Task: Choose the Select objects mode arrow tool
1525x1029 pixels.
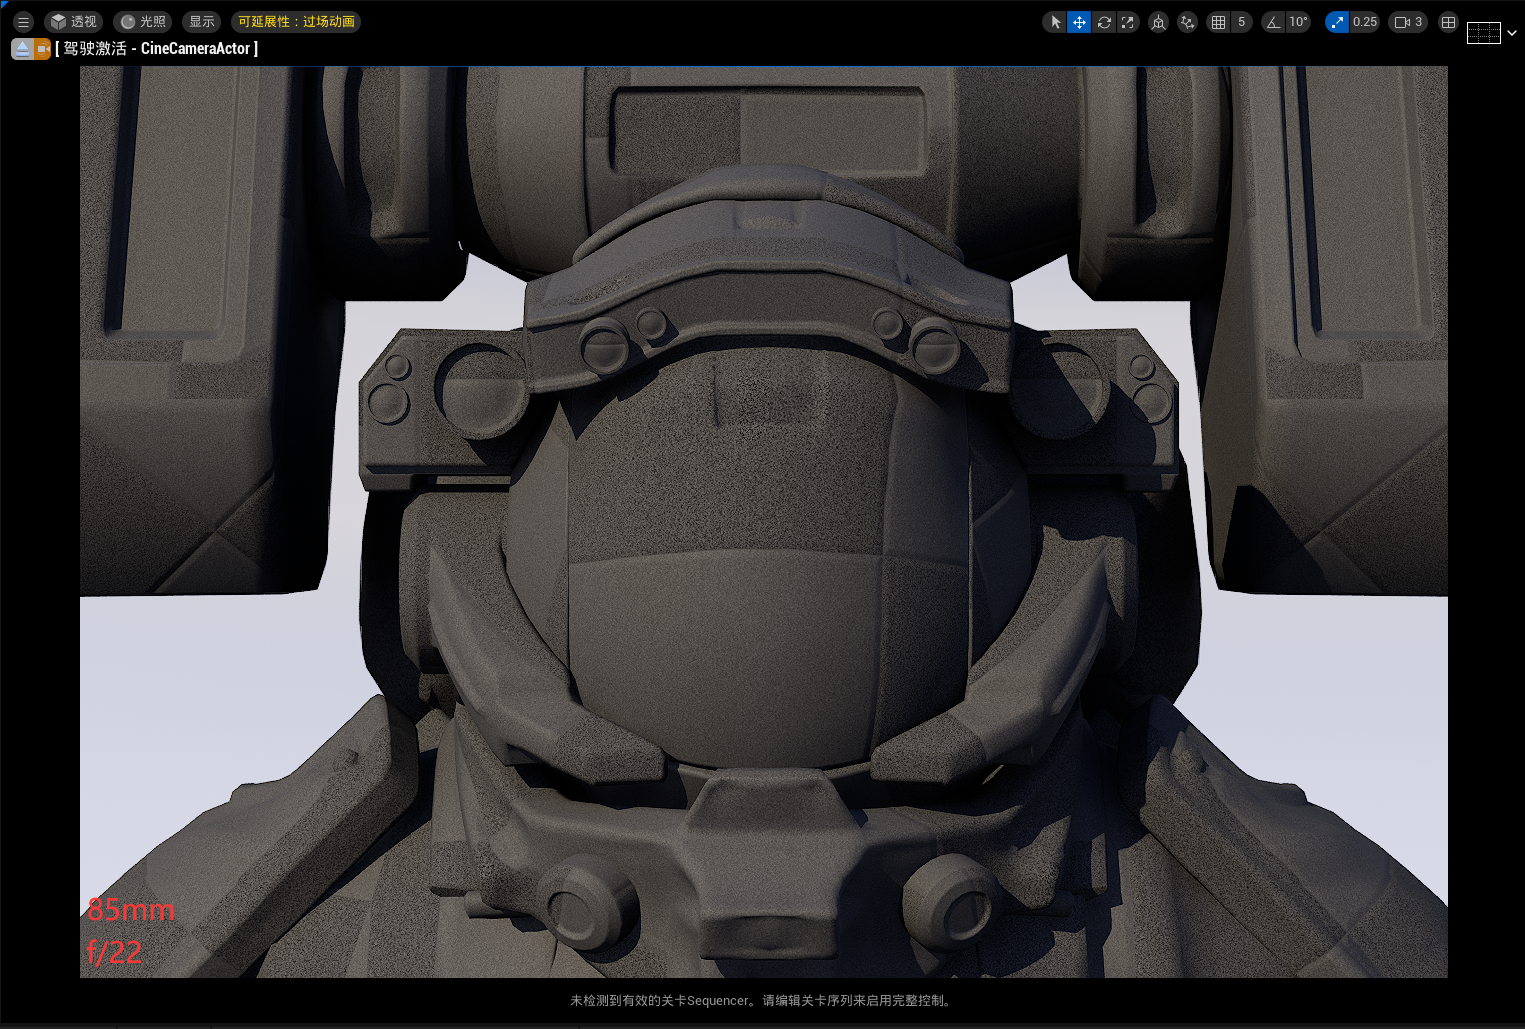Action: tap(1055, 22)
